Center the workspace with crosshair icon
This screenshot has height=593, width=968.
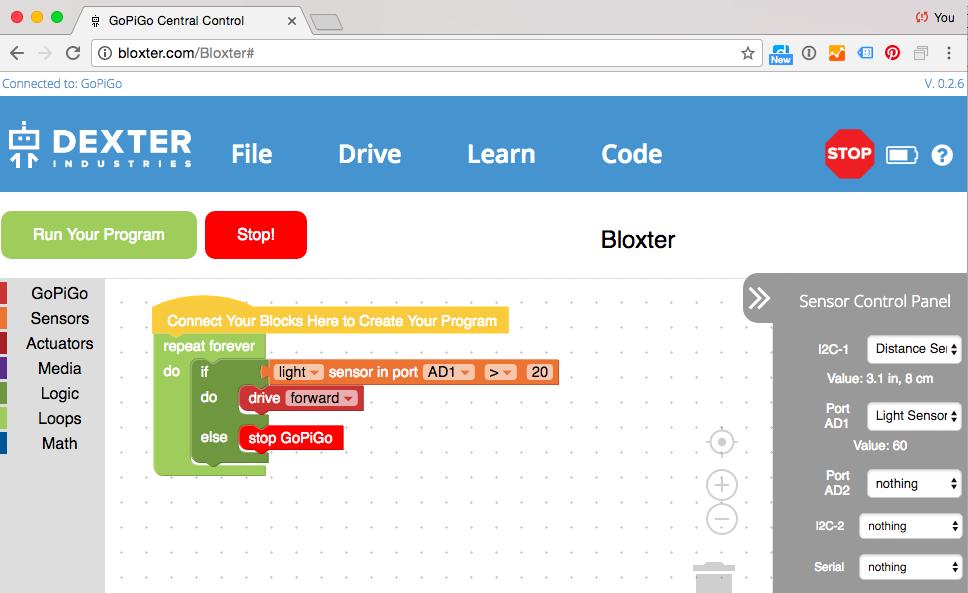pyautogui.click(x=722, y=441)
